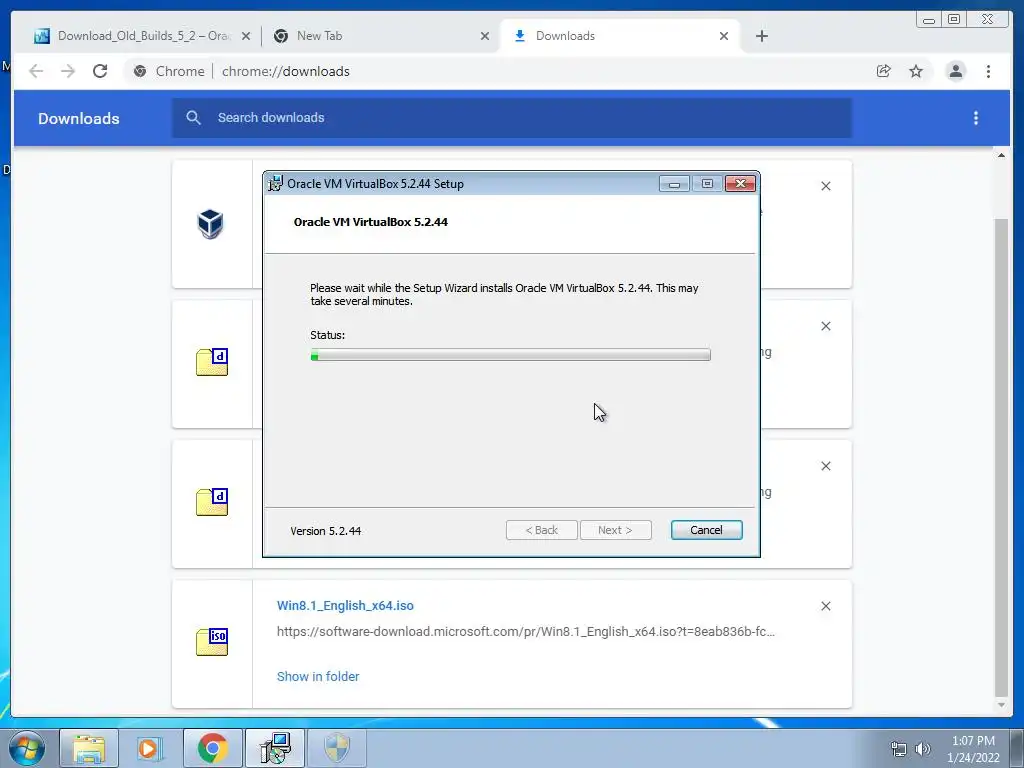Click the installation progress bar

[x=511, y=355]
